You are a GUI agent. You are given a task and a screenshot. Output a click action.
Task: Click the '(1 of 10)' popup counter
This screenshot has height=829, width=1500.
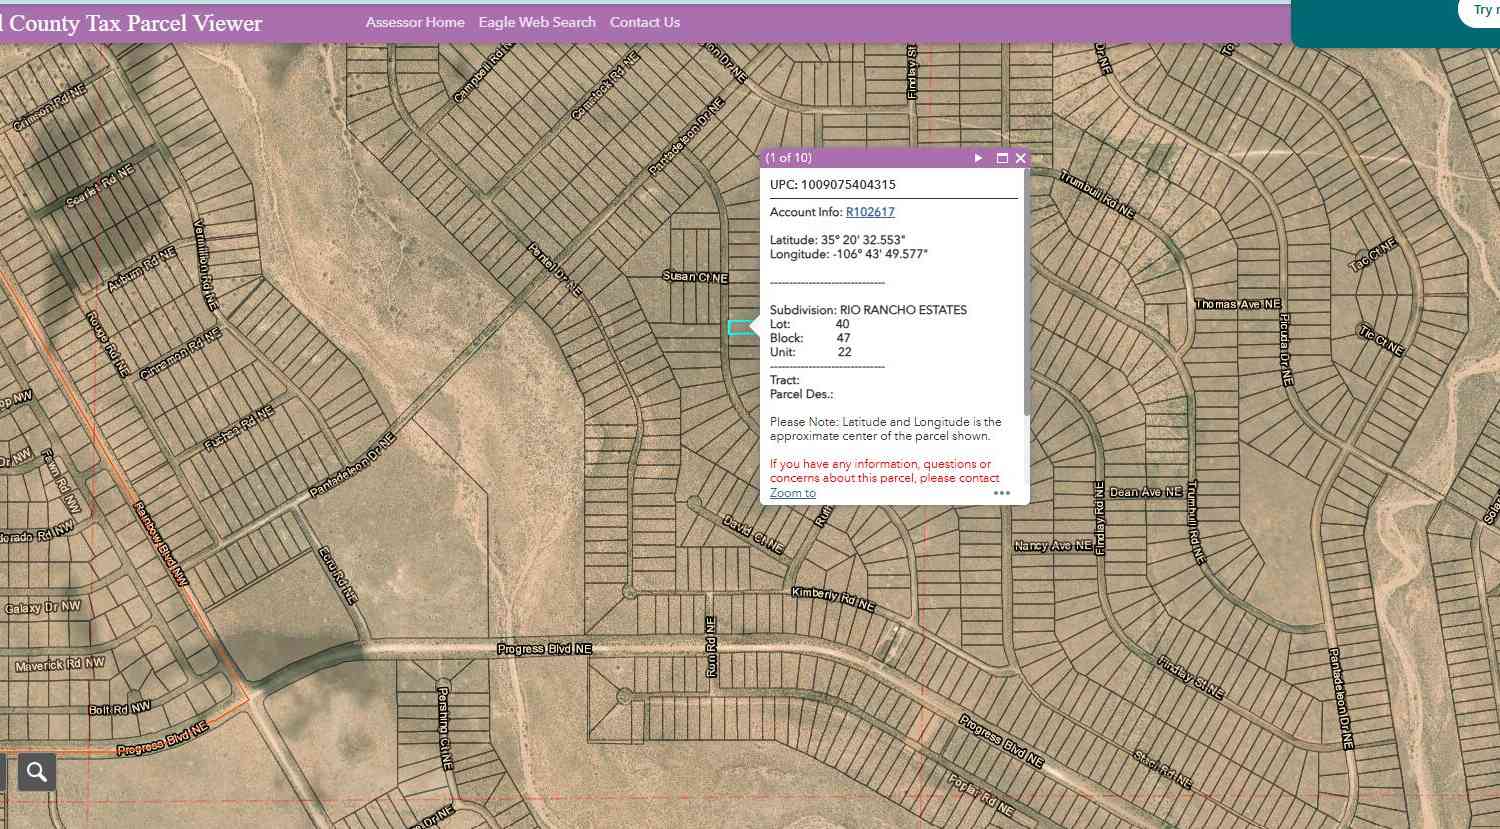(x=789, y=158)
